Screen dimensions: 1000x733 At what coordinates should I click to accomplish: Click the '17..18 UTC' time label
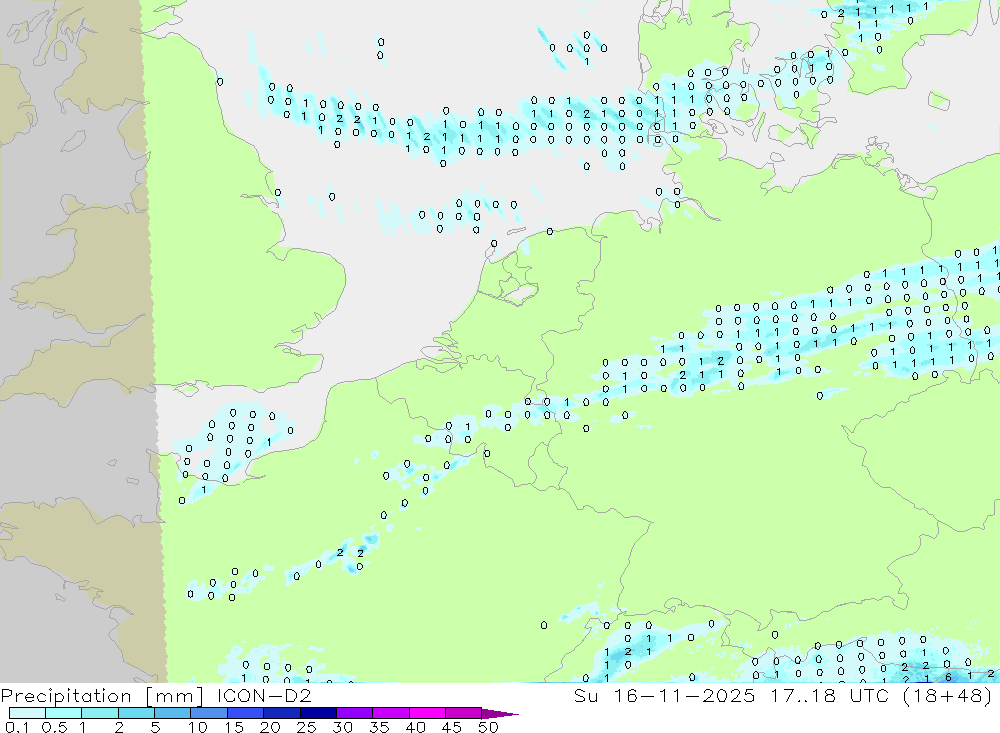[830, 695]
